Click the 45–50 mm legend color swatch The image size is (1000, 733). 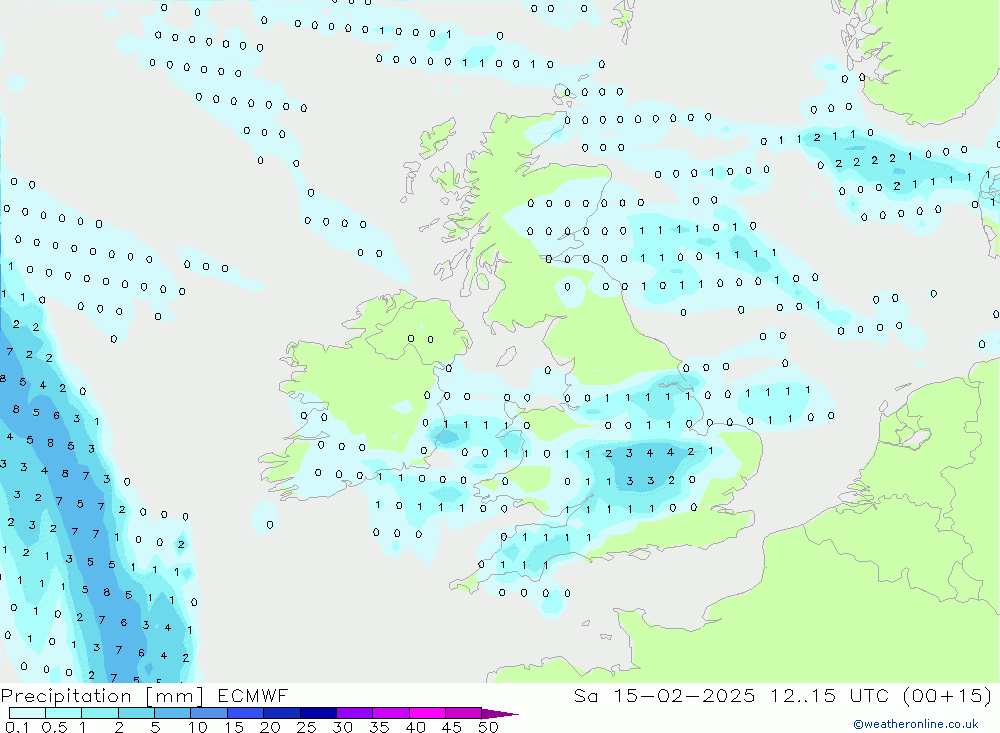tap(464, 713)
